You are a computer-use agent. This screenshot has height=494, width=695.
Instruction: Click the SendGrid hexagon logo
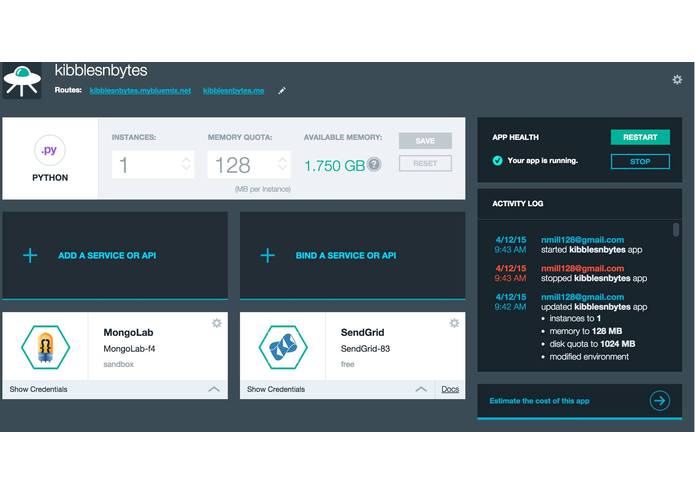point(283,347)
